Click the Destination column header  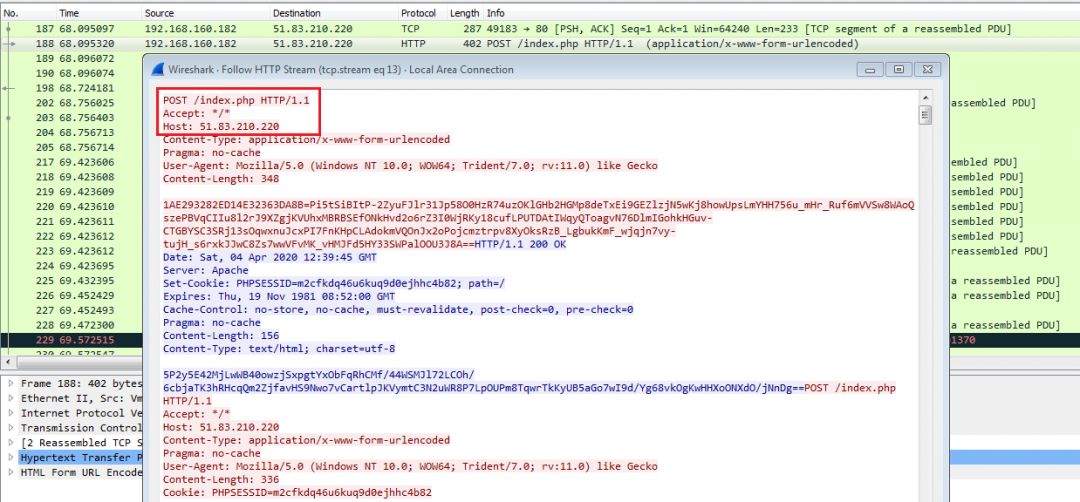click(x=298, y=13)
